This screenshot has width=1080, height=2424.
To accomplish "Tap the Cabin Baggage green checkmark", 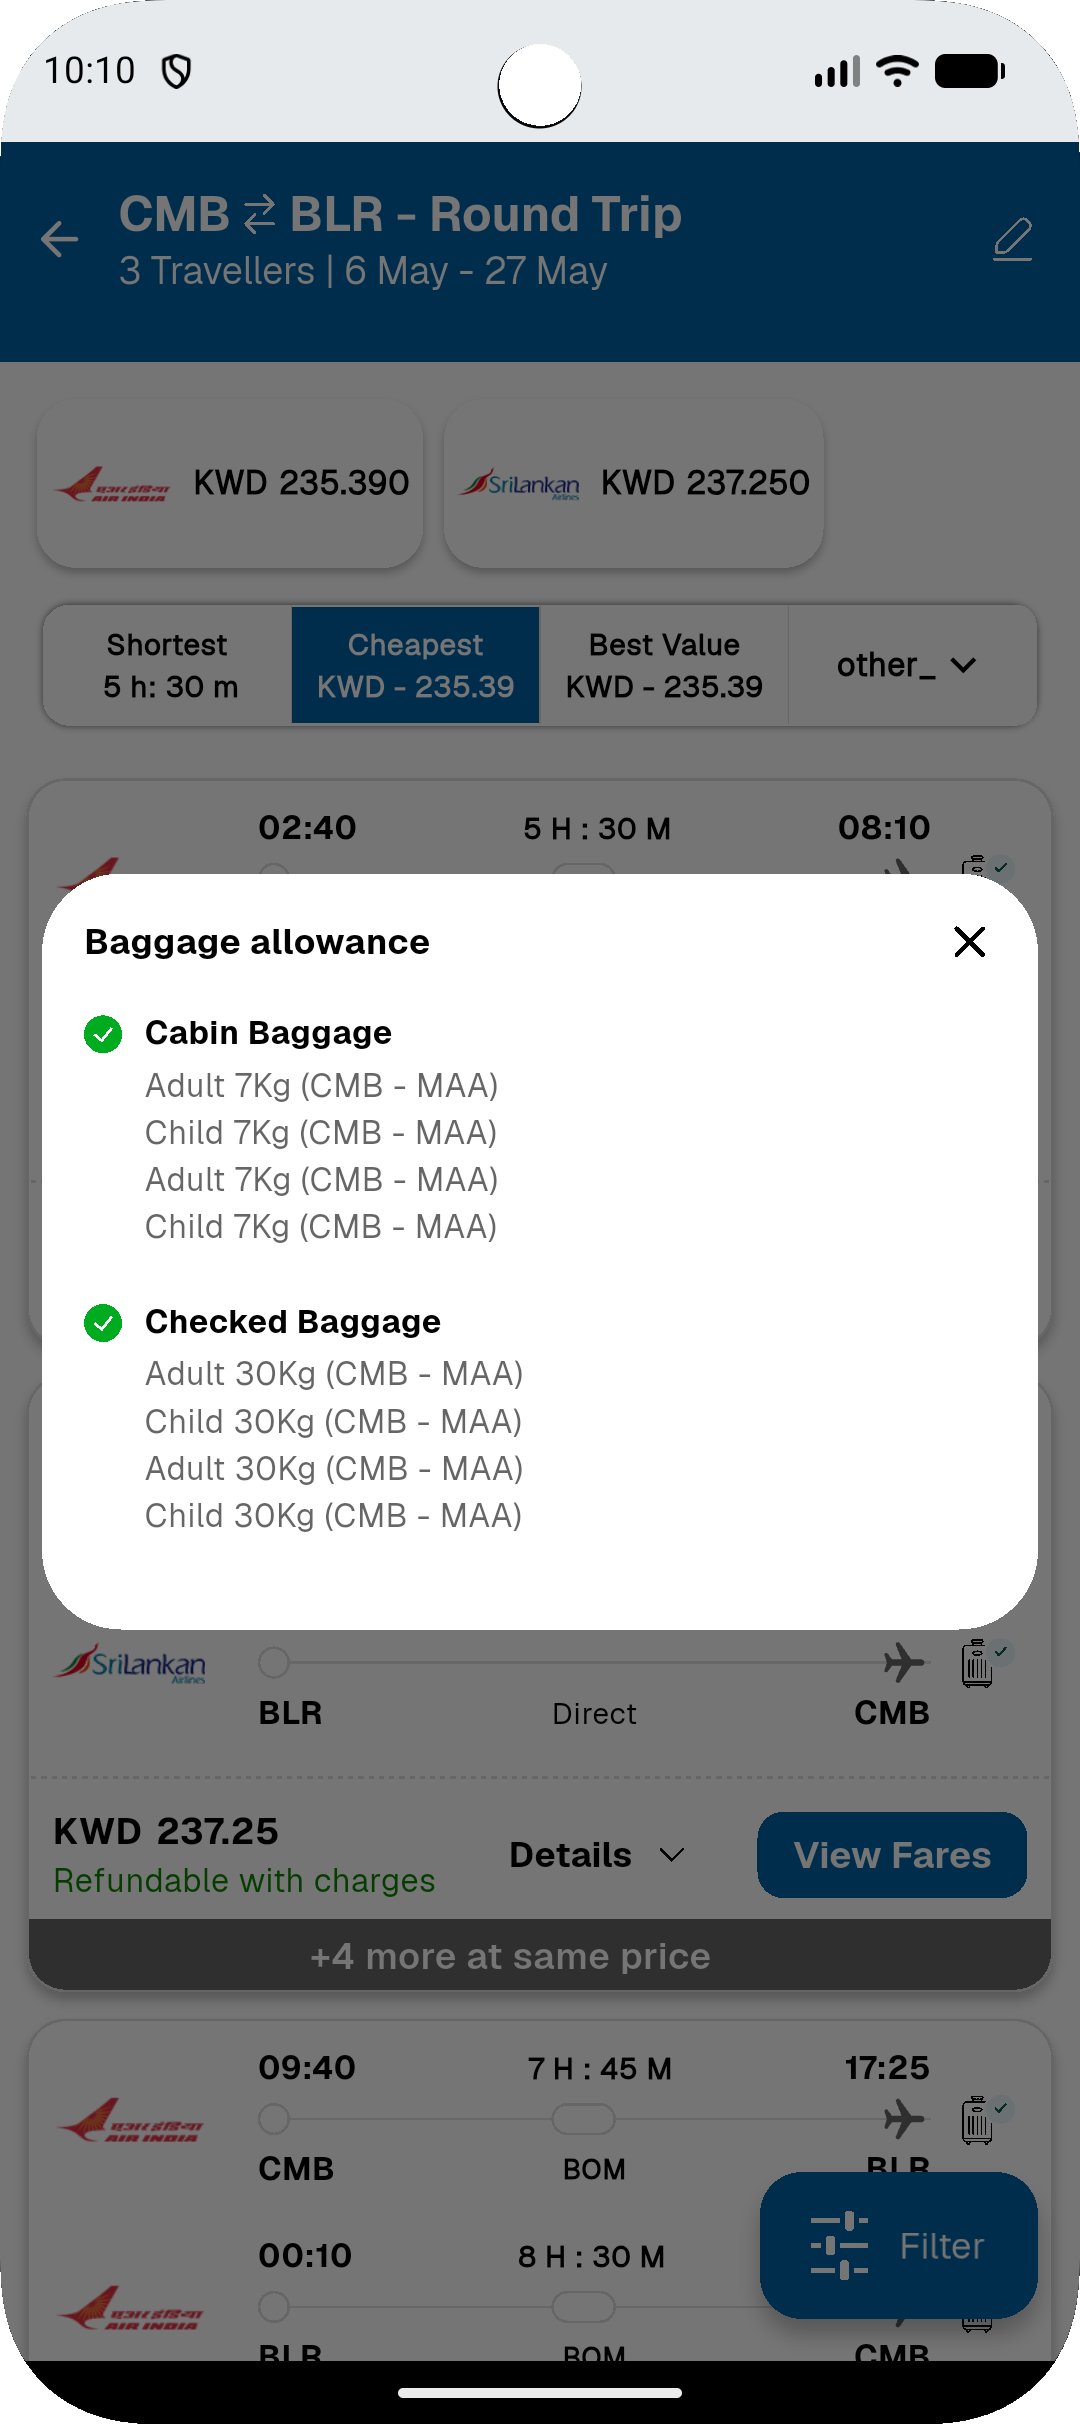I will pyautogui.click(x=103, y=1034).
